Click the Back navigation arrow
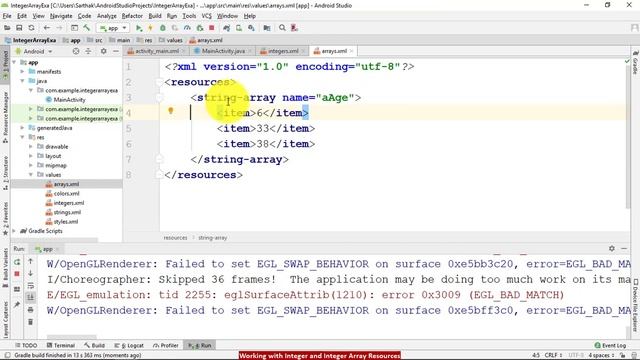Screen dimensions: 640x360 coord(47,28)
